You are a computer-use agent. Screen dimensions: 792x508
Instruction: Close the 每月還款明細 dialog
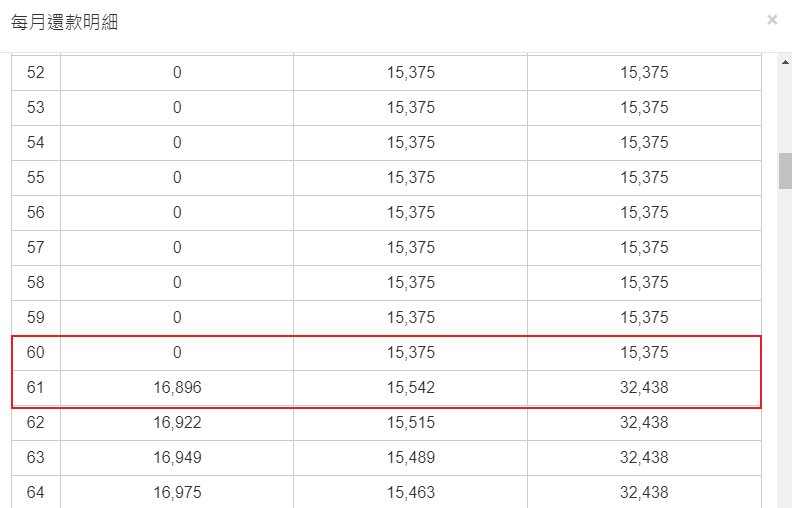click(772, 20)
